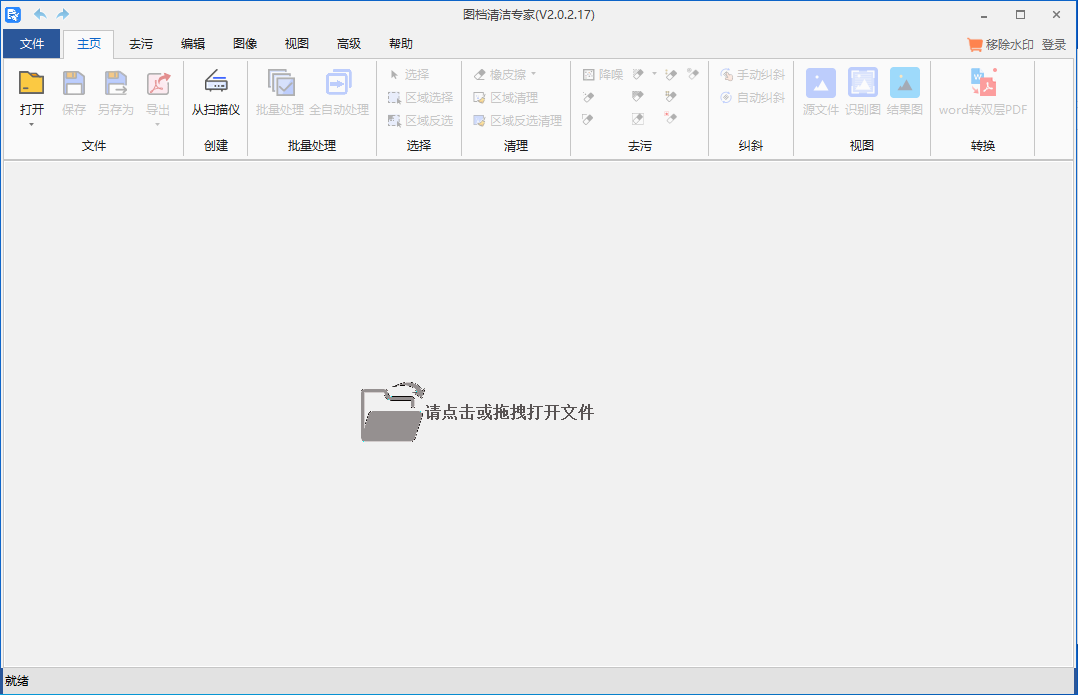Expand the 橡皮擦 eraser dropdown
The width and height of the screenshot is (1078, 695).
534,74
